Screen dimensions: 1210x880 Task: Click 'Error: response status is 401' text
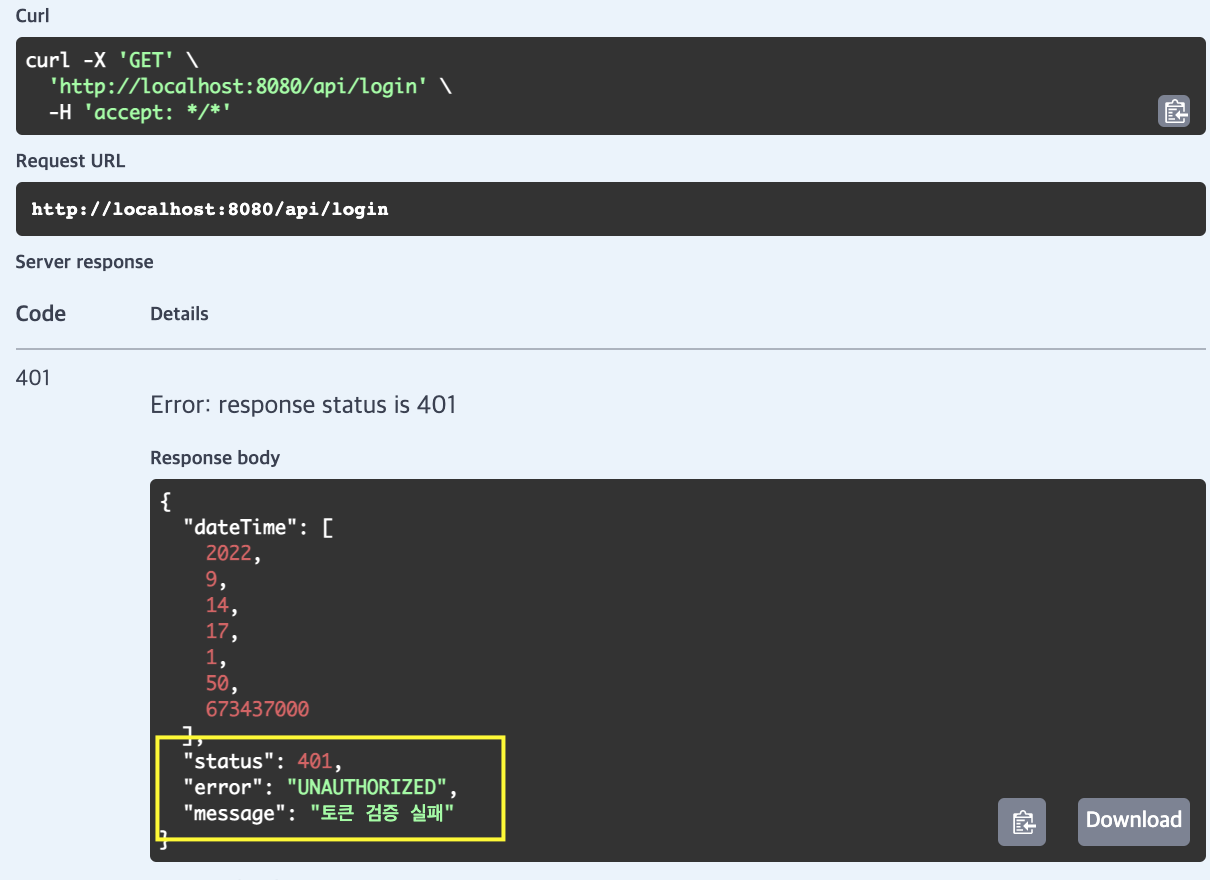coord(303,405)
